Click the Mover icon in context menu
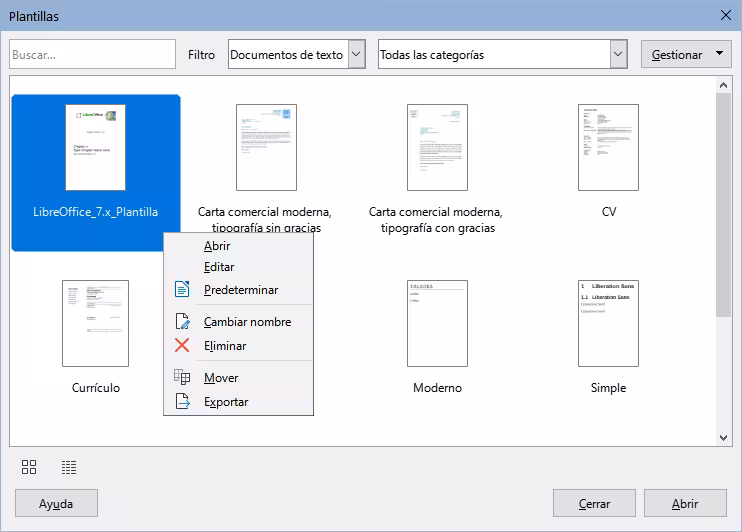The width and height of the screenshot is (742, 532). (182, 378)
